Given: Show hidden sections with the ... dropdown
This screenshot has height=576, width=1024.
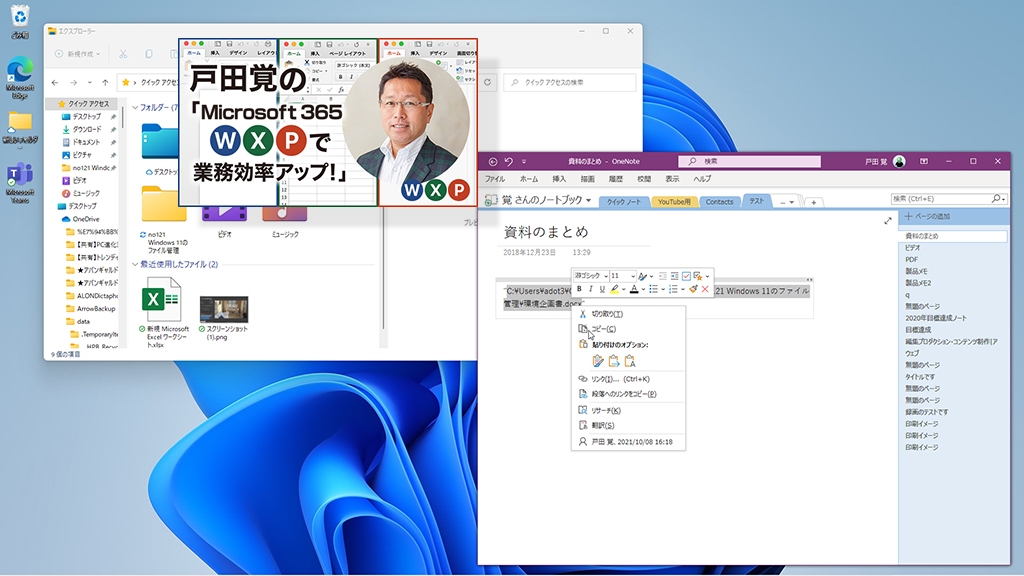Looking at the screenshot, I should pyautogui.click(x=786, y=202).
